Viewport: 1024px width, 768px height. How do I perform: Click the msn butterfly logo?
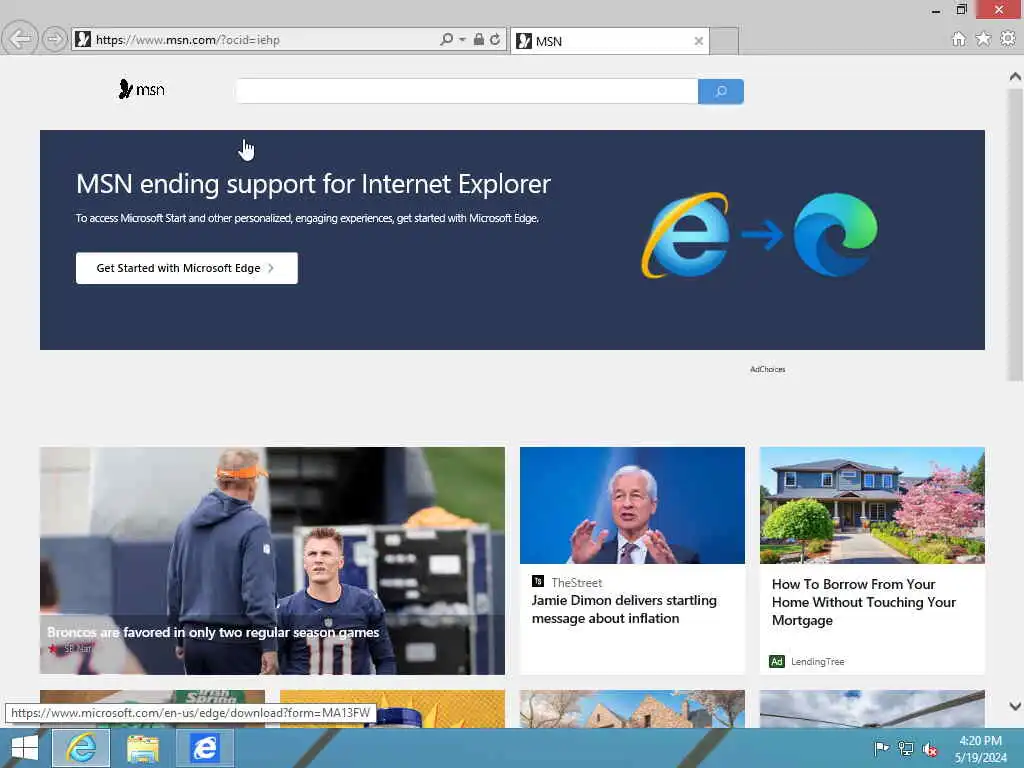141,89
